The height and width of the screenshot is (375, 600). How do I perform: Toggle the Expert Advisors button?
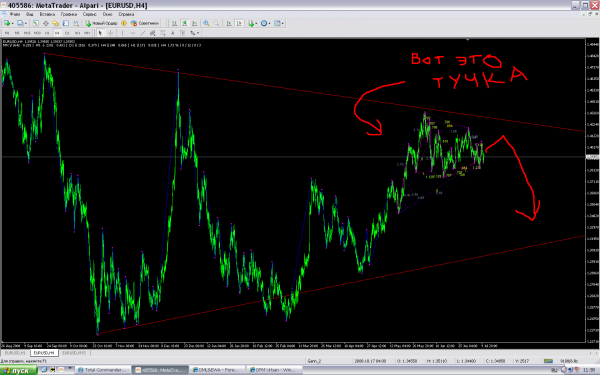click(145, 23)
